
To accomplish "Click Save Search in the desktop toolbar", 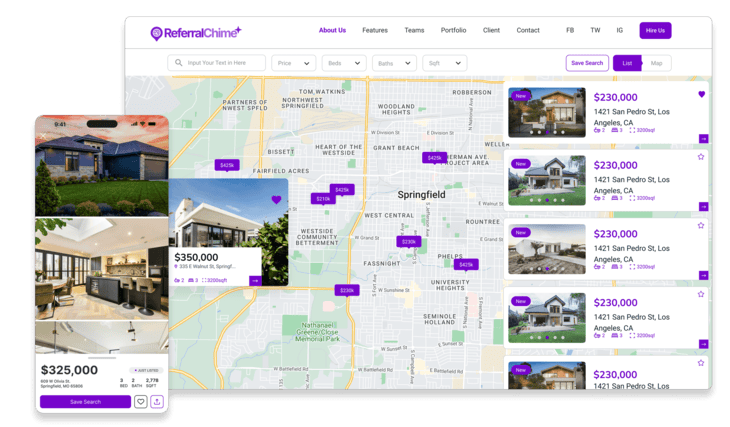I will [587, 63].
